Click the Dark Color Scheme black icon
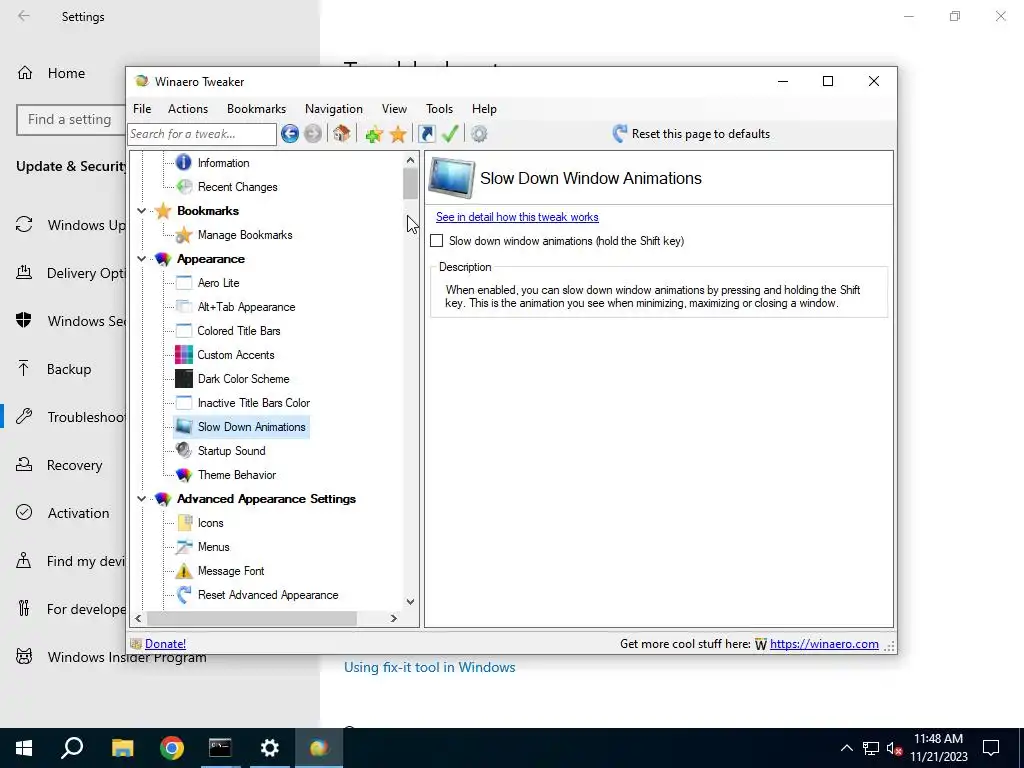Screen dimensions: 1024x768 184,379
